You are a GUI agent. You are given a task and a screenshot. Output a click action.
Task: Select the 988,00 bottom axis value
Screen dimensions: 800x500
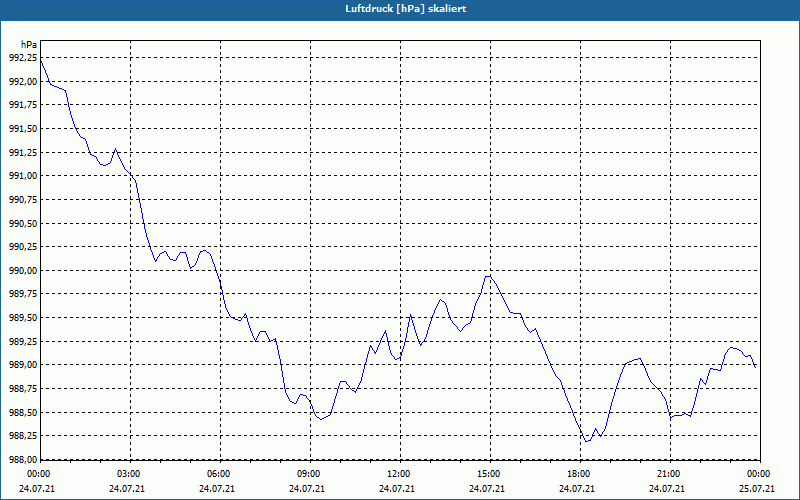click(23, 459)
